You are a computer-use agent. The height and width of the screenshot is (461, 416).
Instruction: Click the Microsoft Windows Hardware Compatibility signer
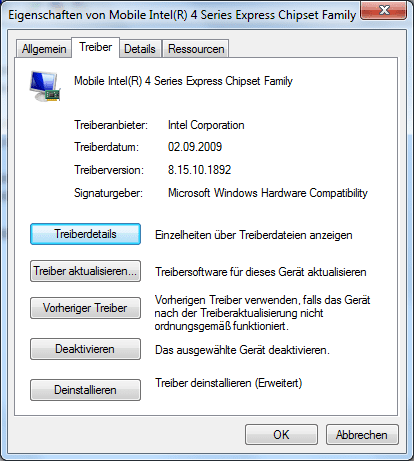(x=268, y=193)
